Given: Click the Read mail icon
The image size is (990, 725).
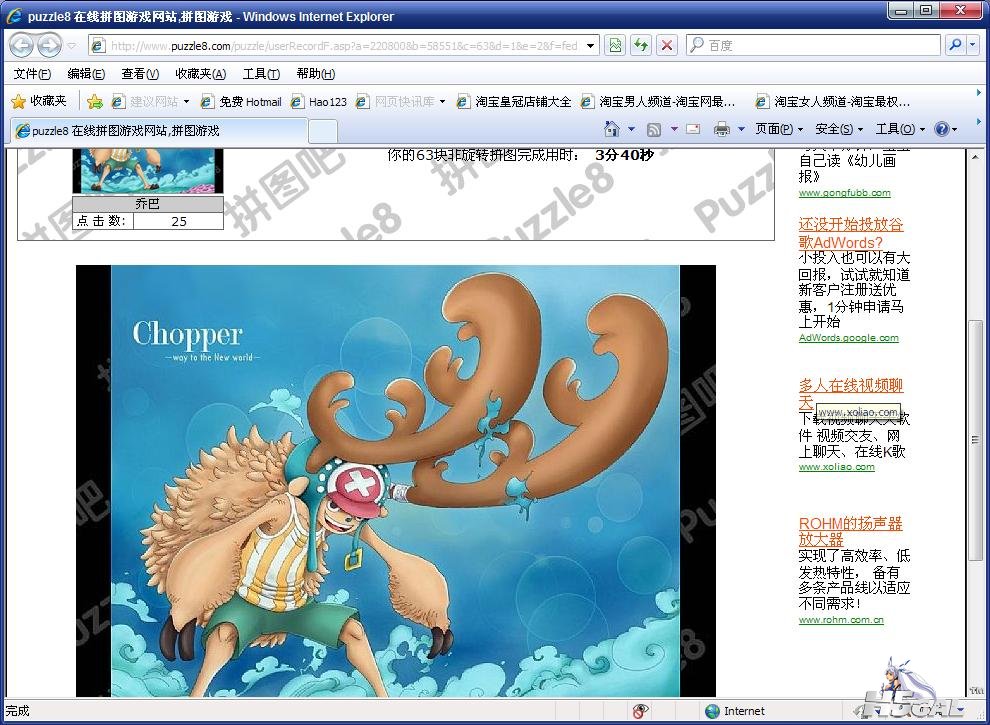Looking at the screenshot, I should (x=693, y=129).
